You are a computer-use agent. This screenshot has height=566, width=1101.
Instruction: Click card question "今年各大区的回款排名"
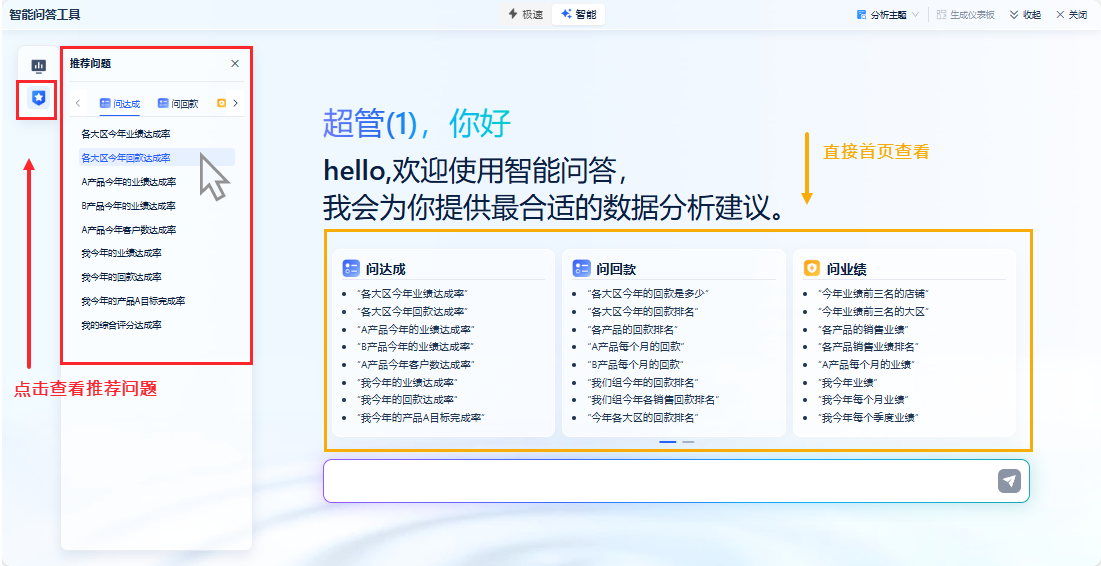pos(643,418)
